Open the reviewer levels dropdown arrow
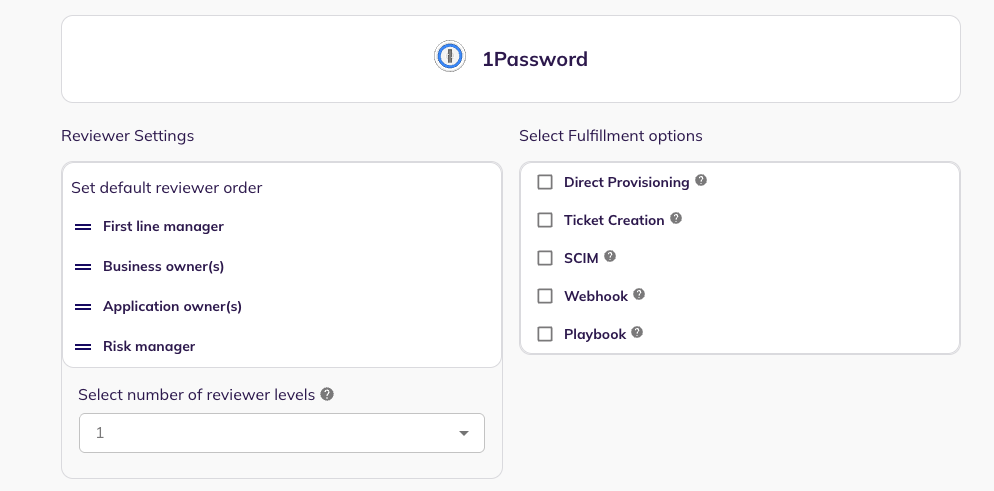994x491 pixels. click(463, 433)
